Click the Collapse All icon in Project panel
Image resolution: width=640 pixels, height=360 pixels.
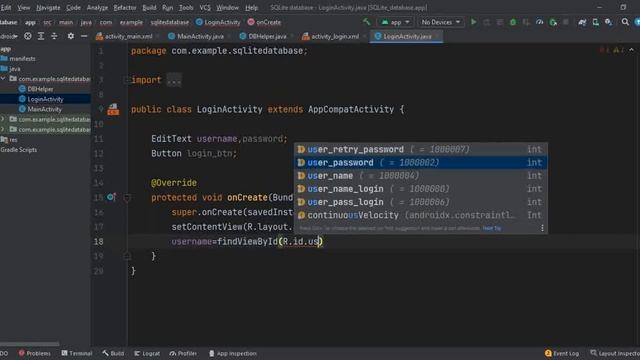[54, 36]
